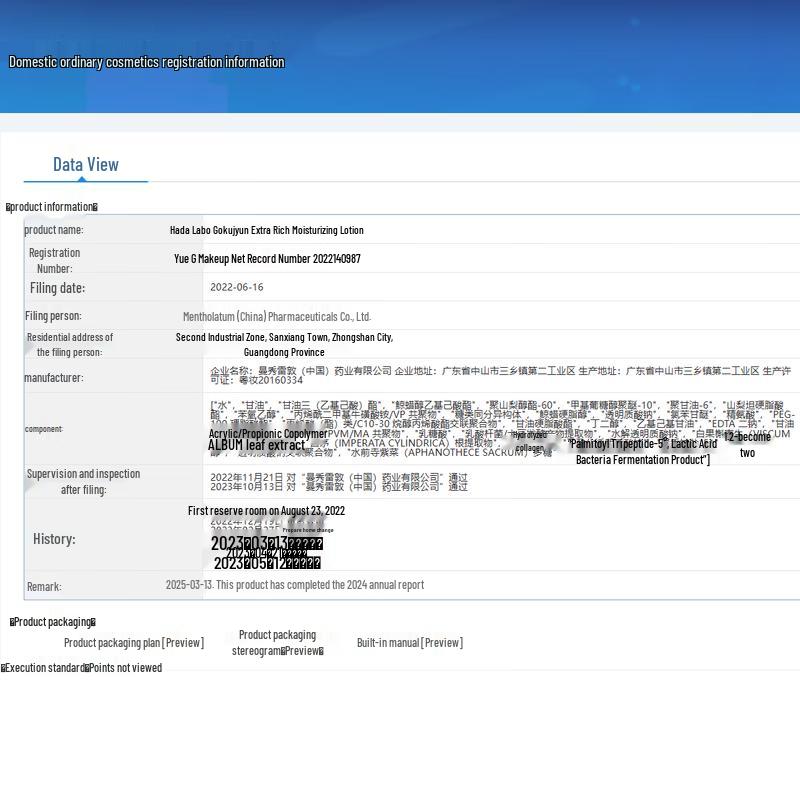Click the 'Filing person:' row label
The width and height of the screenshot is (800, 800).
(53, 316)
